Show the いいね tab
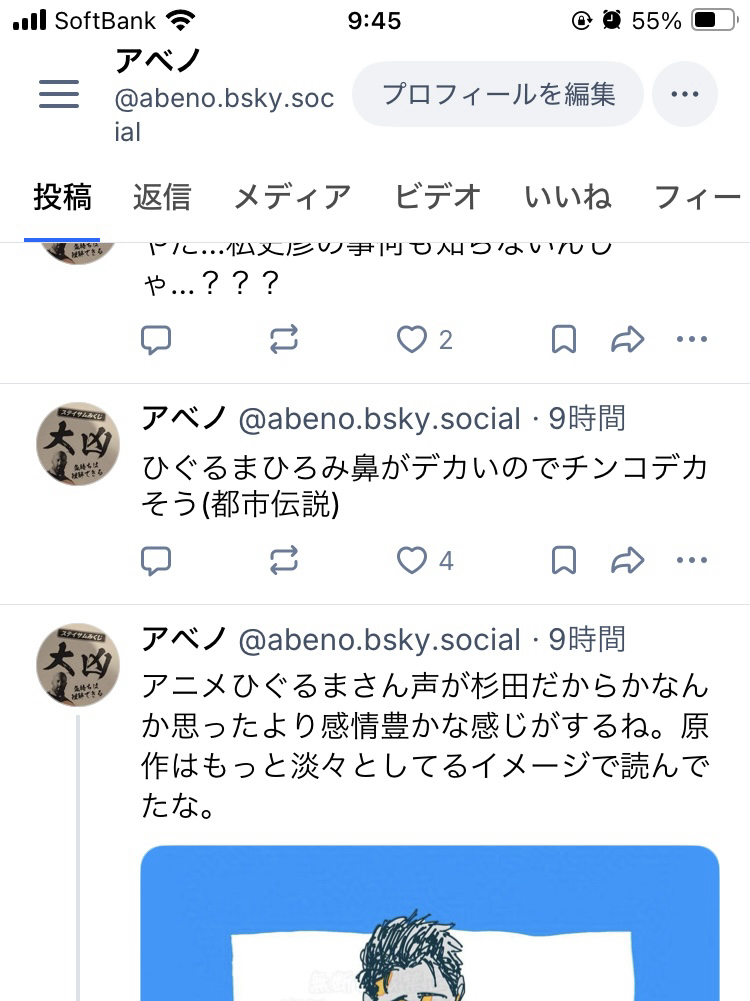750x1001 pixels. click(568, 197)
